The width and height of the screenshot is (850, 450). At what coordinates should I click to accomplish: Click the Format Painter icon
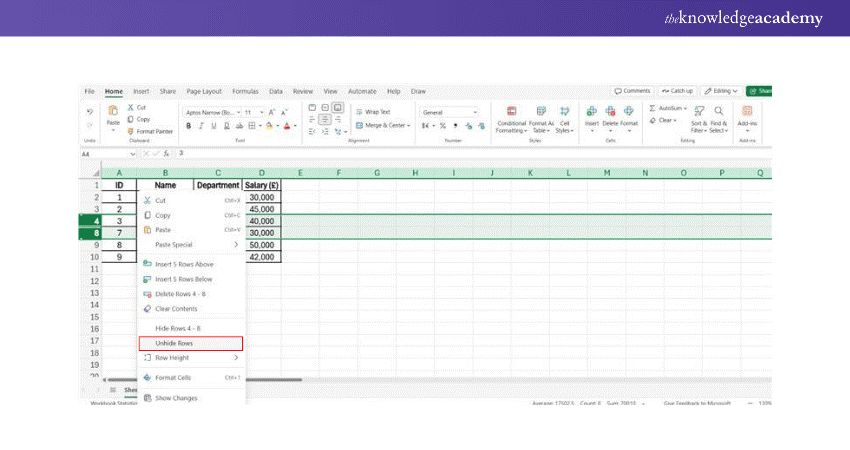[x=132, y=131]
